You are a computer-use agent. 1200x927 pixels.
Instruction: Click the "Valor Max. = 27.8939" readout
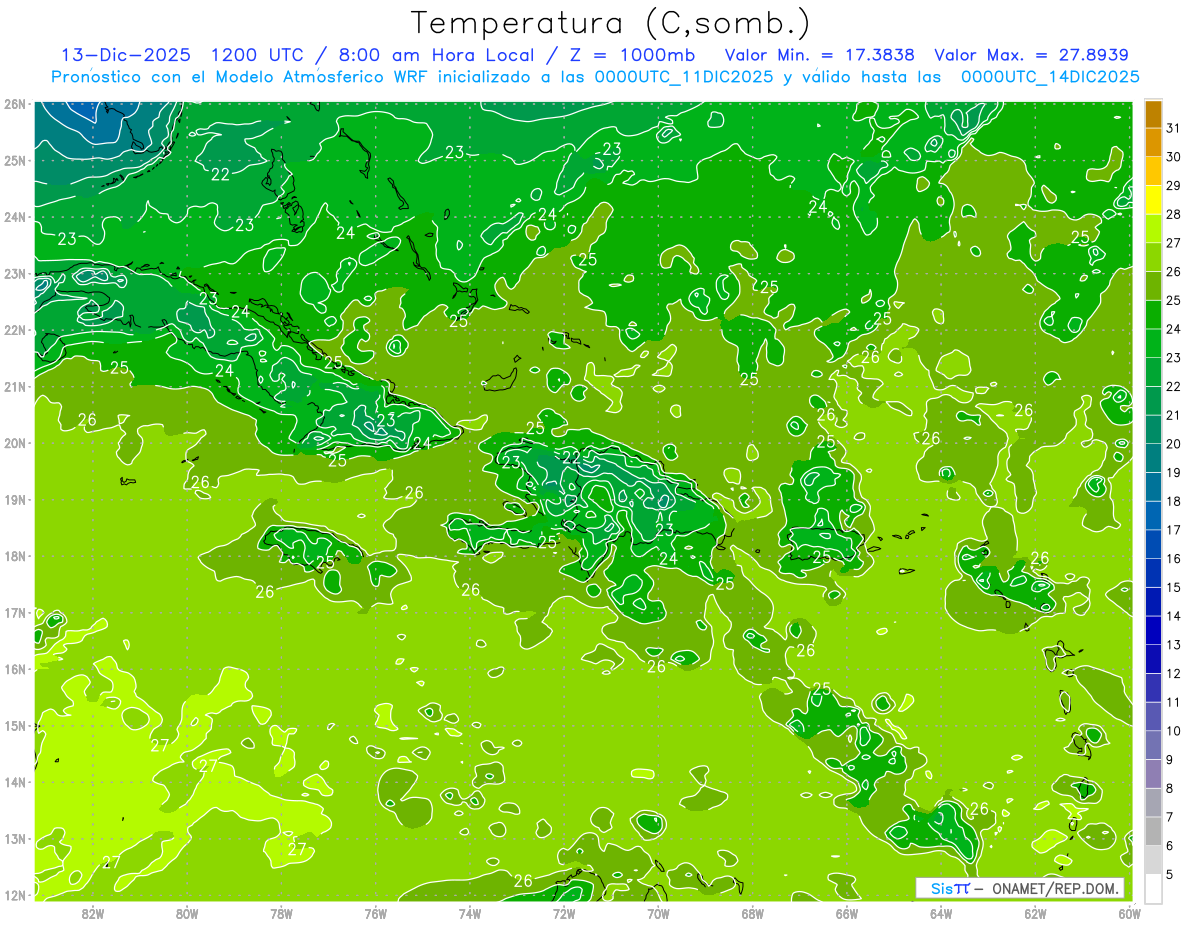pyautogui.click(x=1032, y=55)
